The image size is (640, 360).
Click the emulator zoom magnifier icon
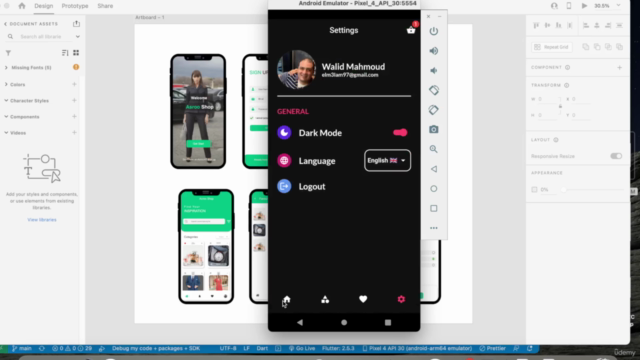[433, 149]
